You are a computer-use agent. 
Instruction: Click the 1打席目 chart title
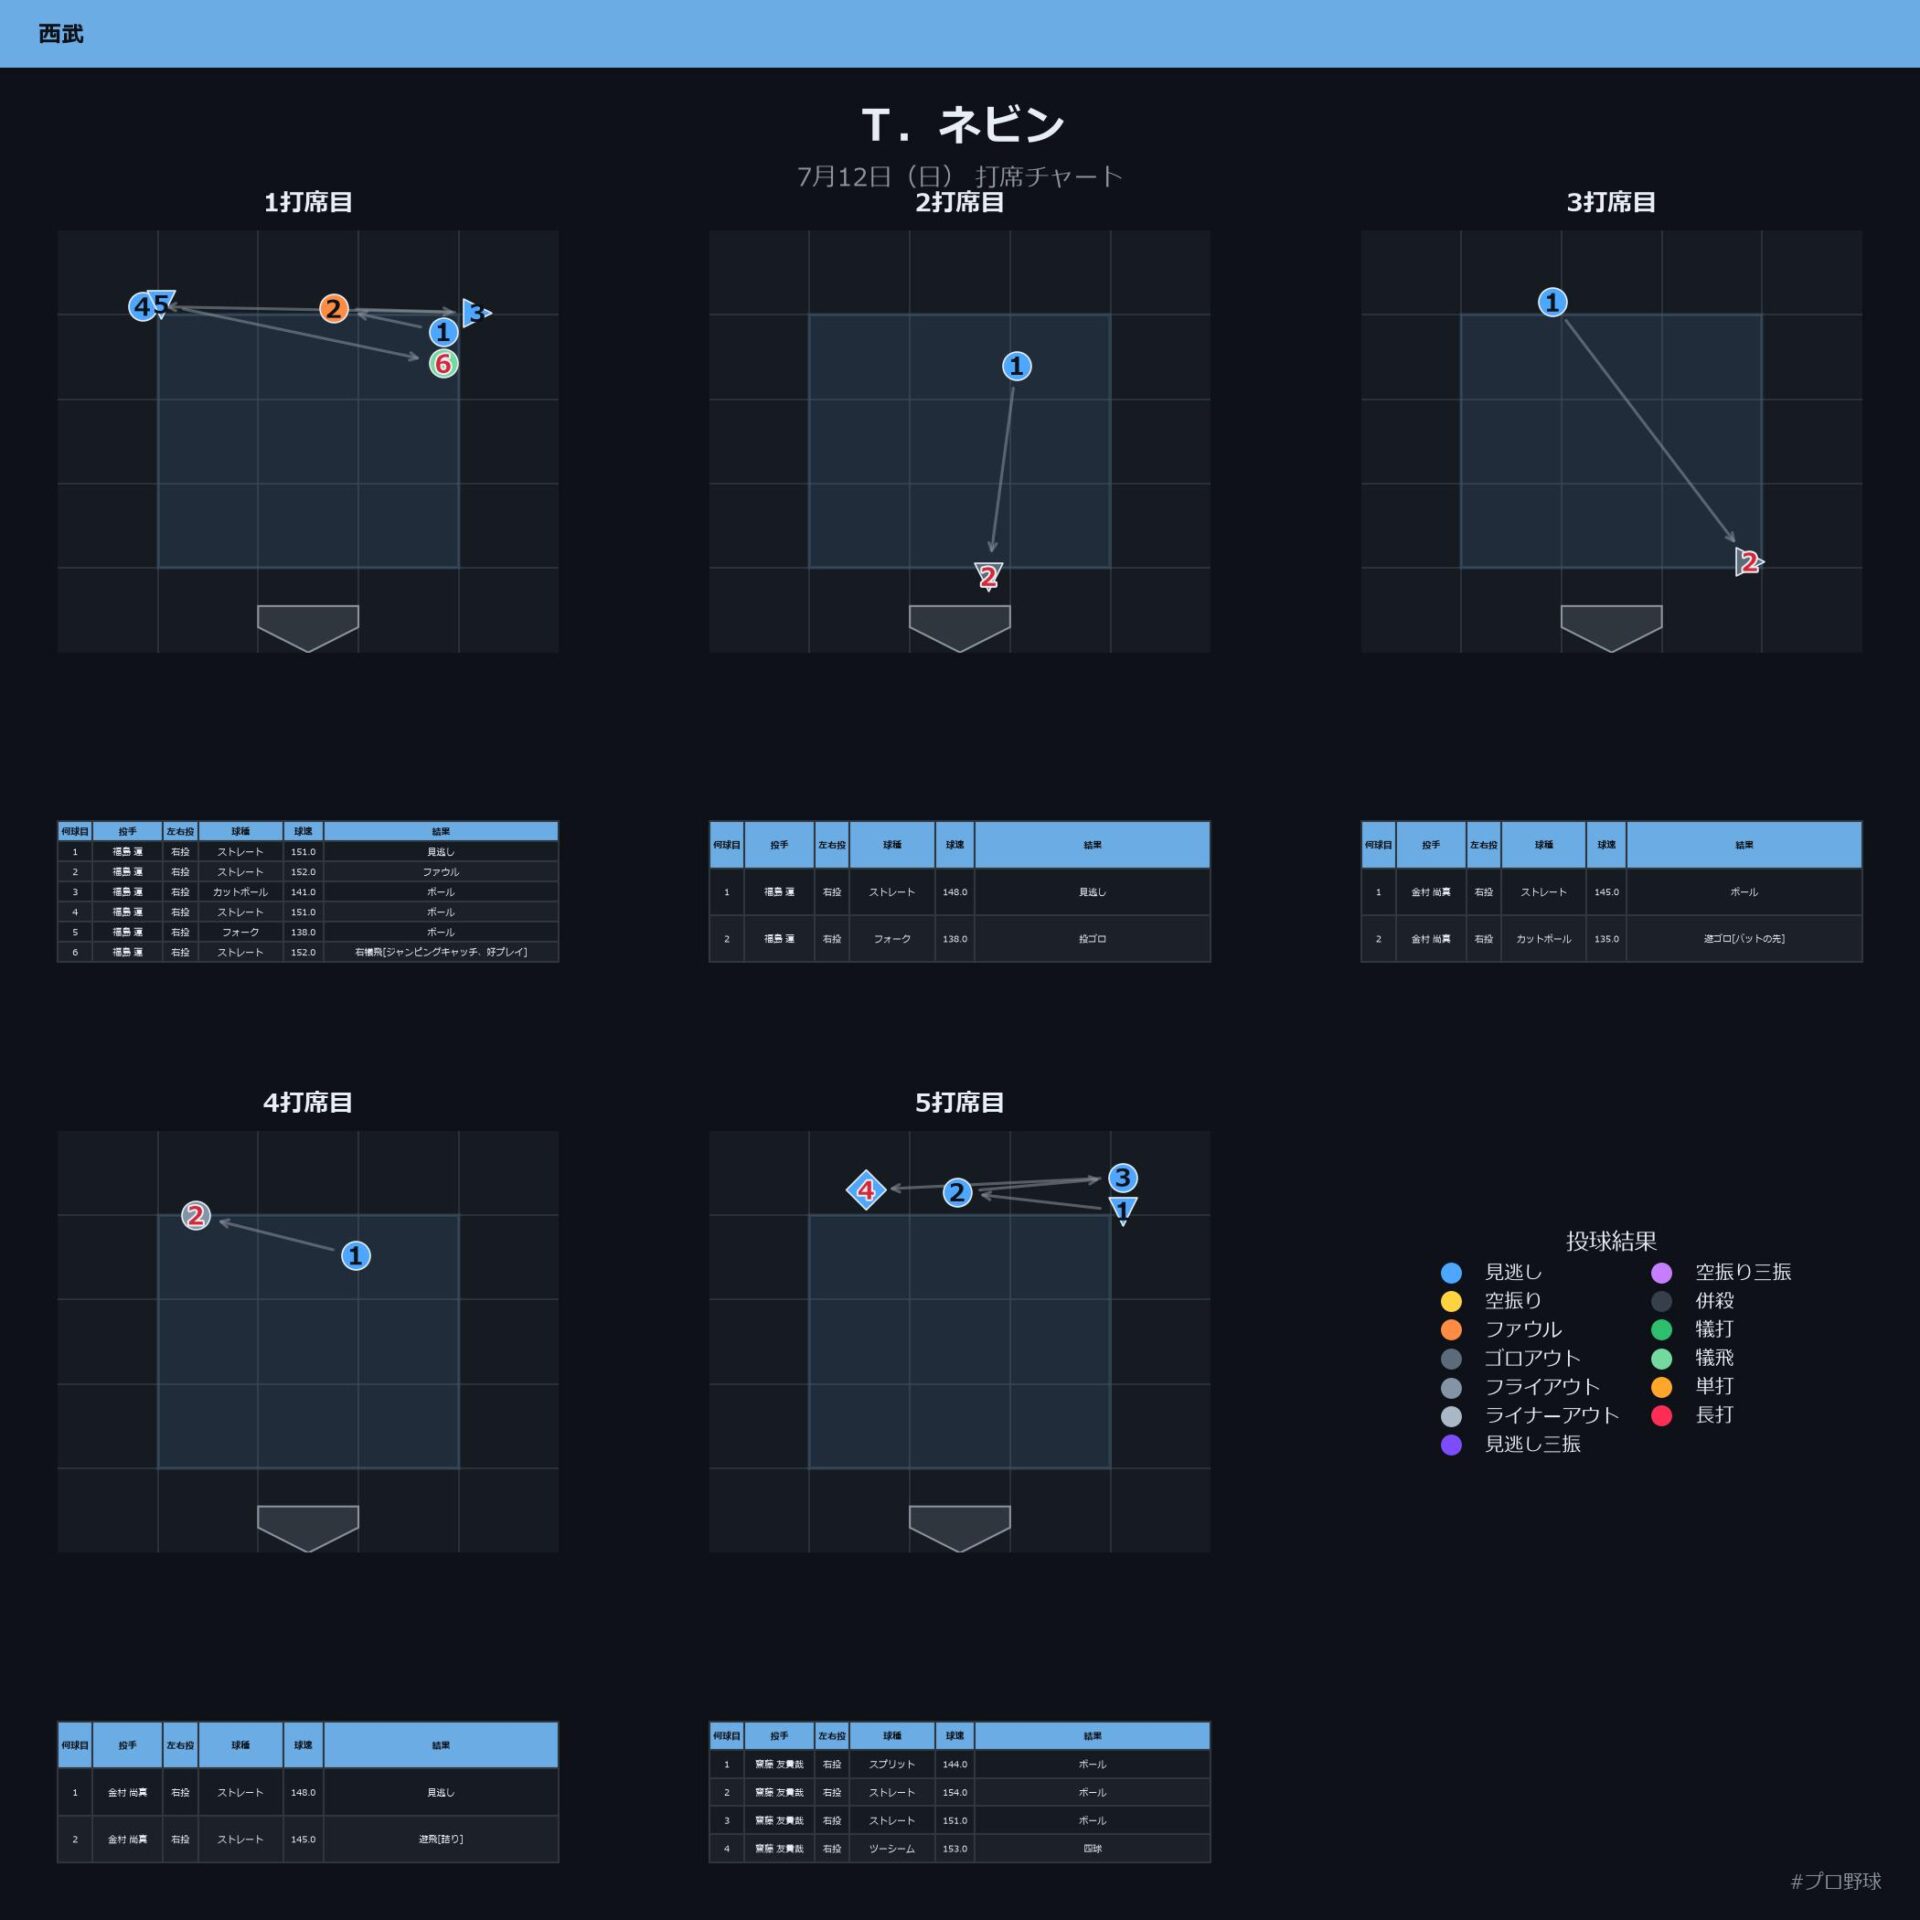[x=308, y=202]
